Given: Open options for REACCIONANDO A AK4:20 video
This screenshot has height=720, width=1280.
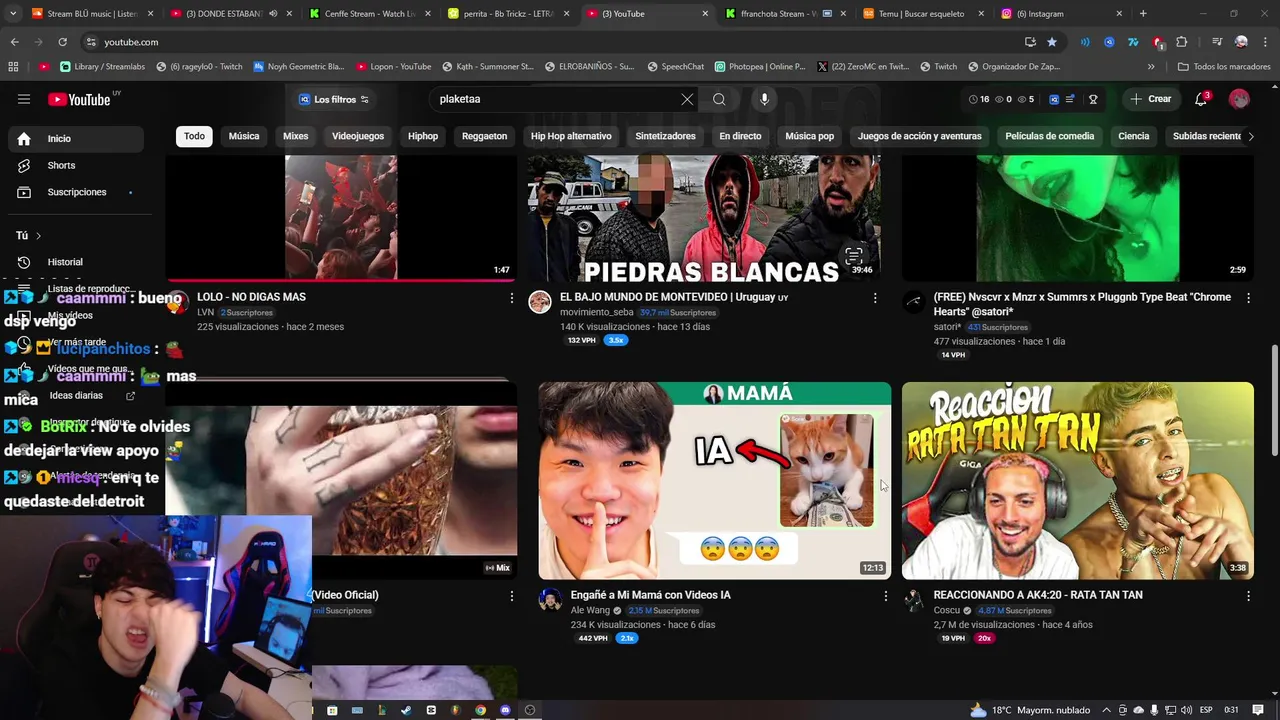Looking at the screenshot, I should point(1248,596).
